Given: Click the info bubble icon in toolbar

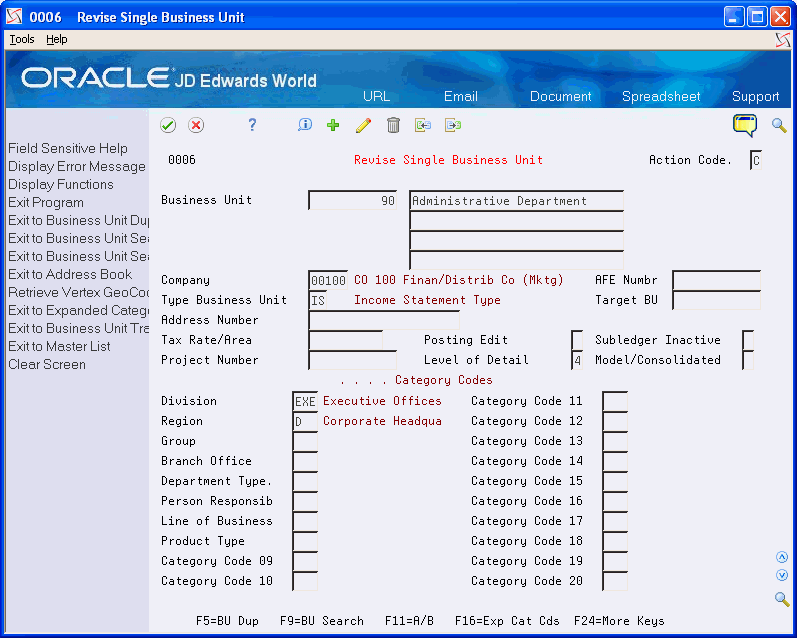Looking at the screenshot, I should [x=304, y=125].
